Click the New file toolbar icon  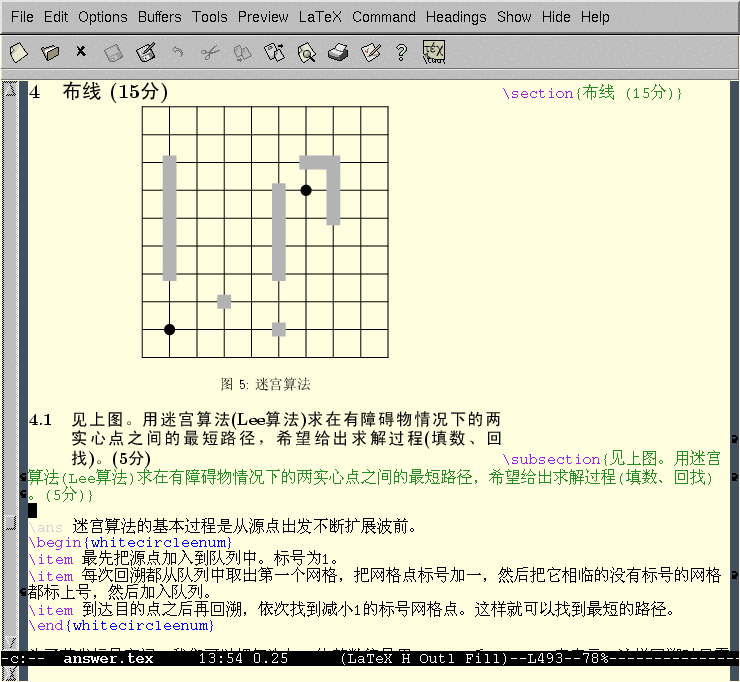(18, 51)
